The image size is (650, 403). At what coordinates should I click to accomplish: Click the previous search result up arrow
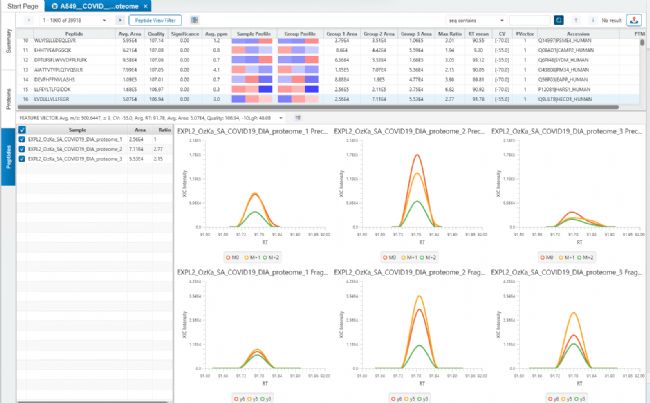[x=576, y=20]
